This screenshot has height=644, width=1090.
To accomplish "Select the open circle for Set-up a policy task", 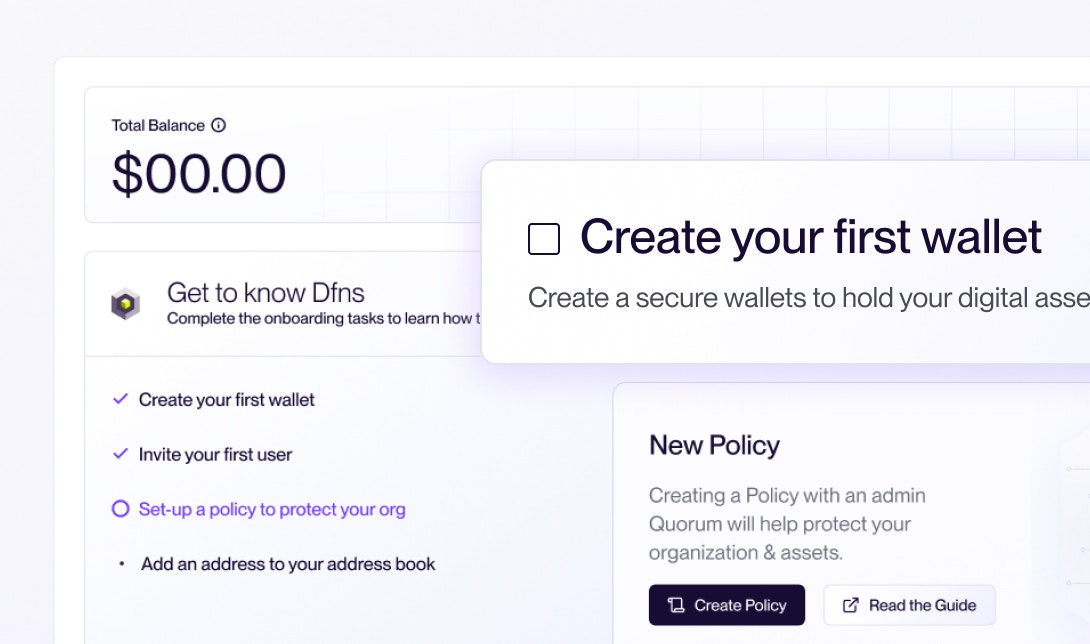I will click(x=119, y=509).
